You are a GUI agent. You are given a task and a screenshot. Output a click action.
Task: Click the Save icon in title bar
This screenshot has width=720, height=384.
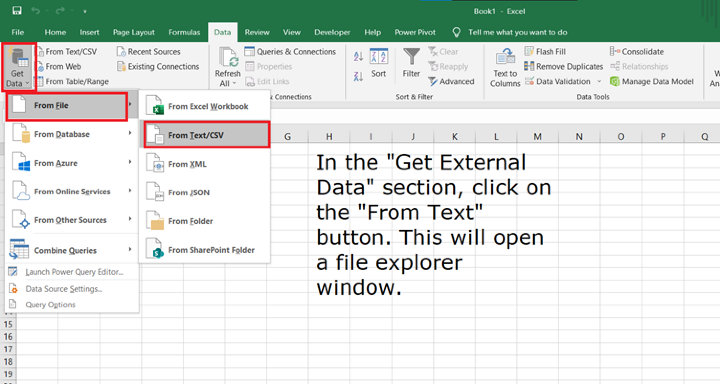tap(17, 11)
